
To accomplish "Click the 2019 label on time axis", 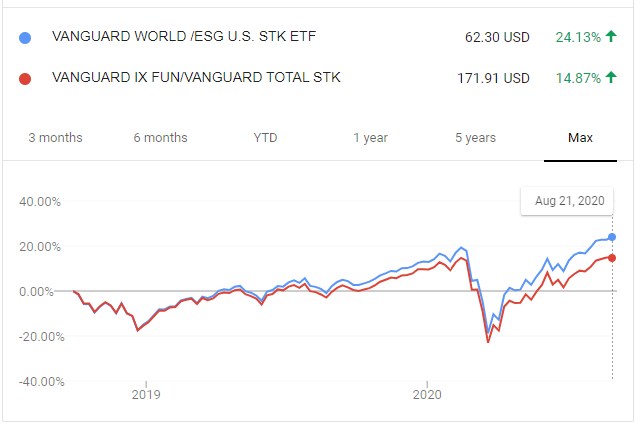I will tap(146, 392).
